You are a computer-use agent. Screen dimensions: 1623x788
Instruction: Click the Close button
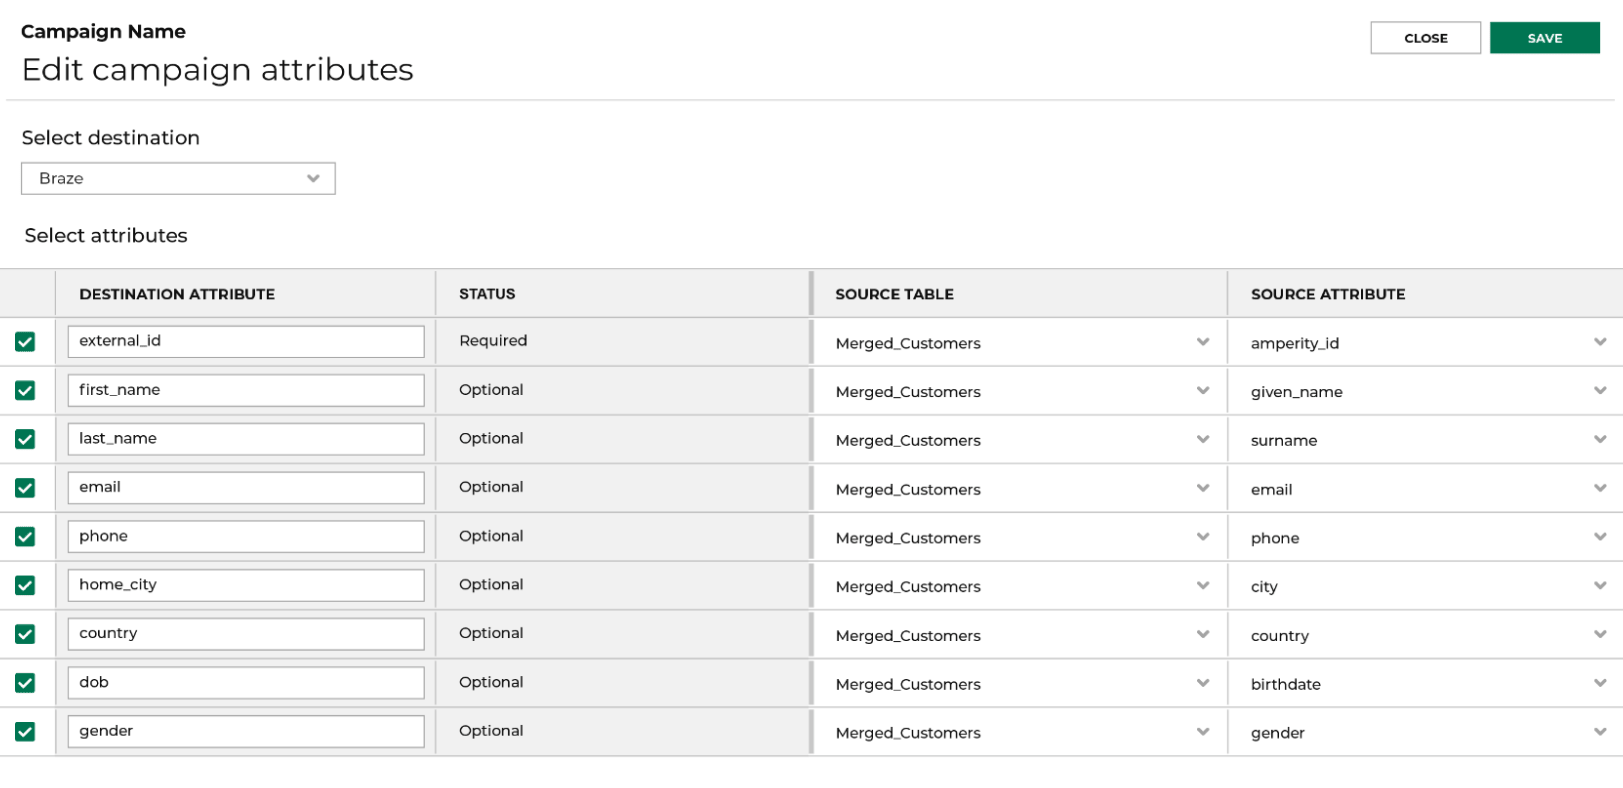(1424, 38)
